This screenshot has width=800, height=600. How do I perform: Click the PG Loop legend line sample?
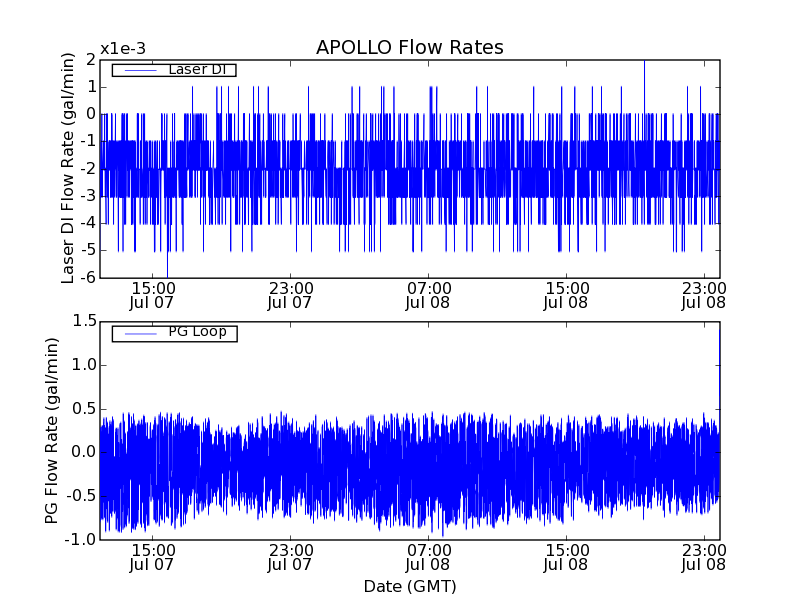pyautogui.click(x=140, y=334)
